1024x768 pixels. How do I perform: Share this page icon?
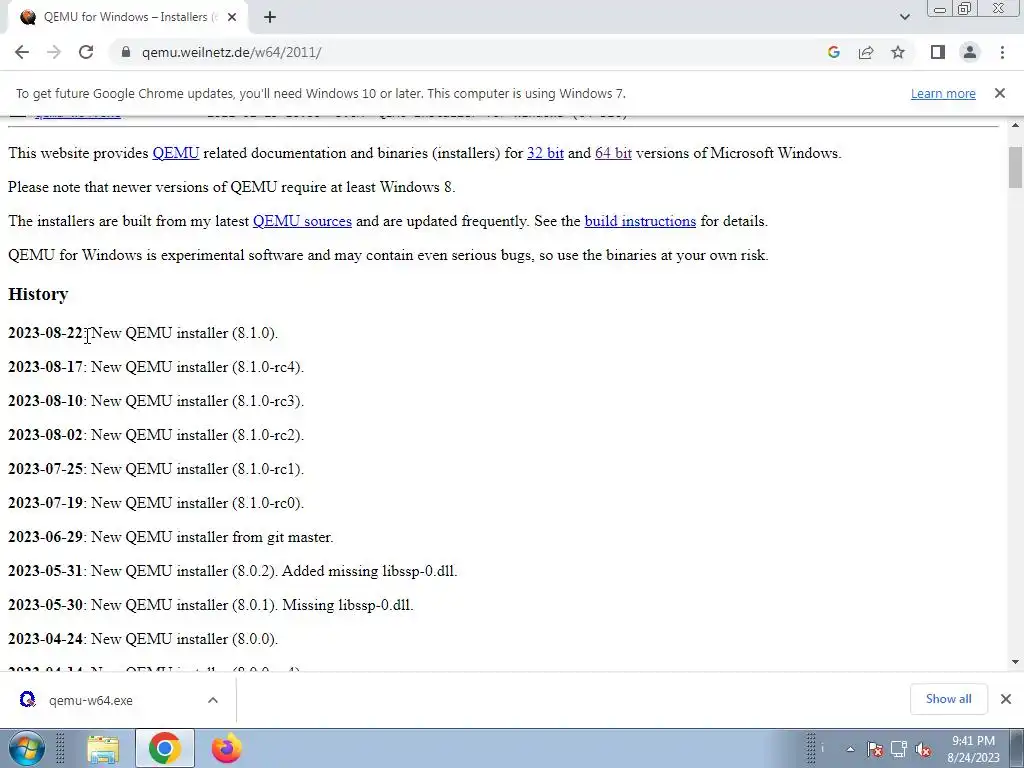[866, 52]
